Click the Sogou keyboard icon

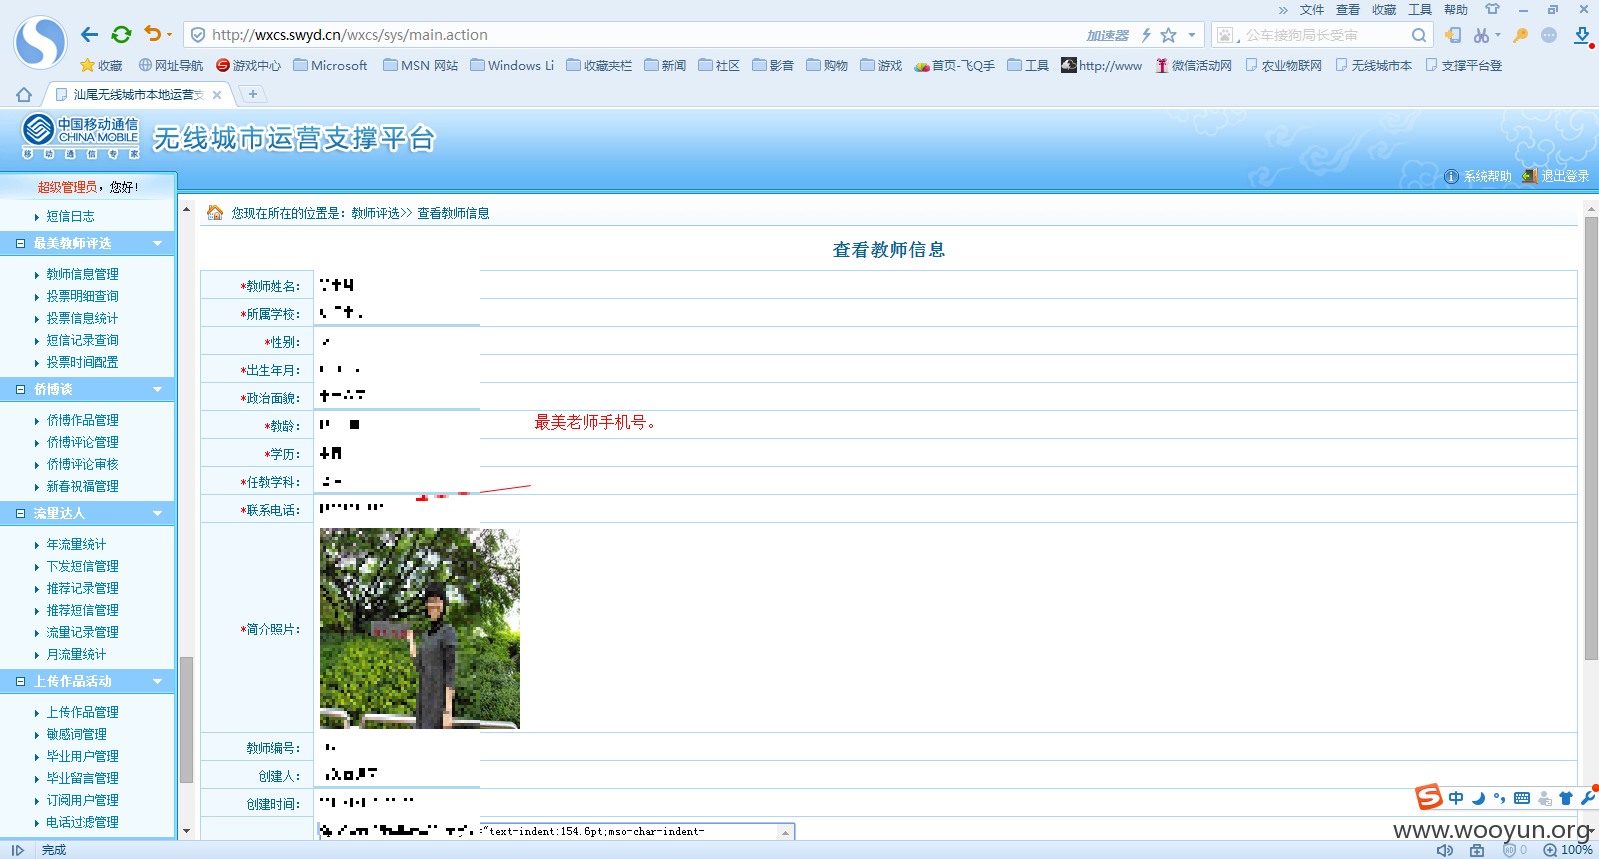point(1522,798)
